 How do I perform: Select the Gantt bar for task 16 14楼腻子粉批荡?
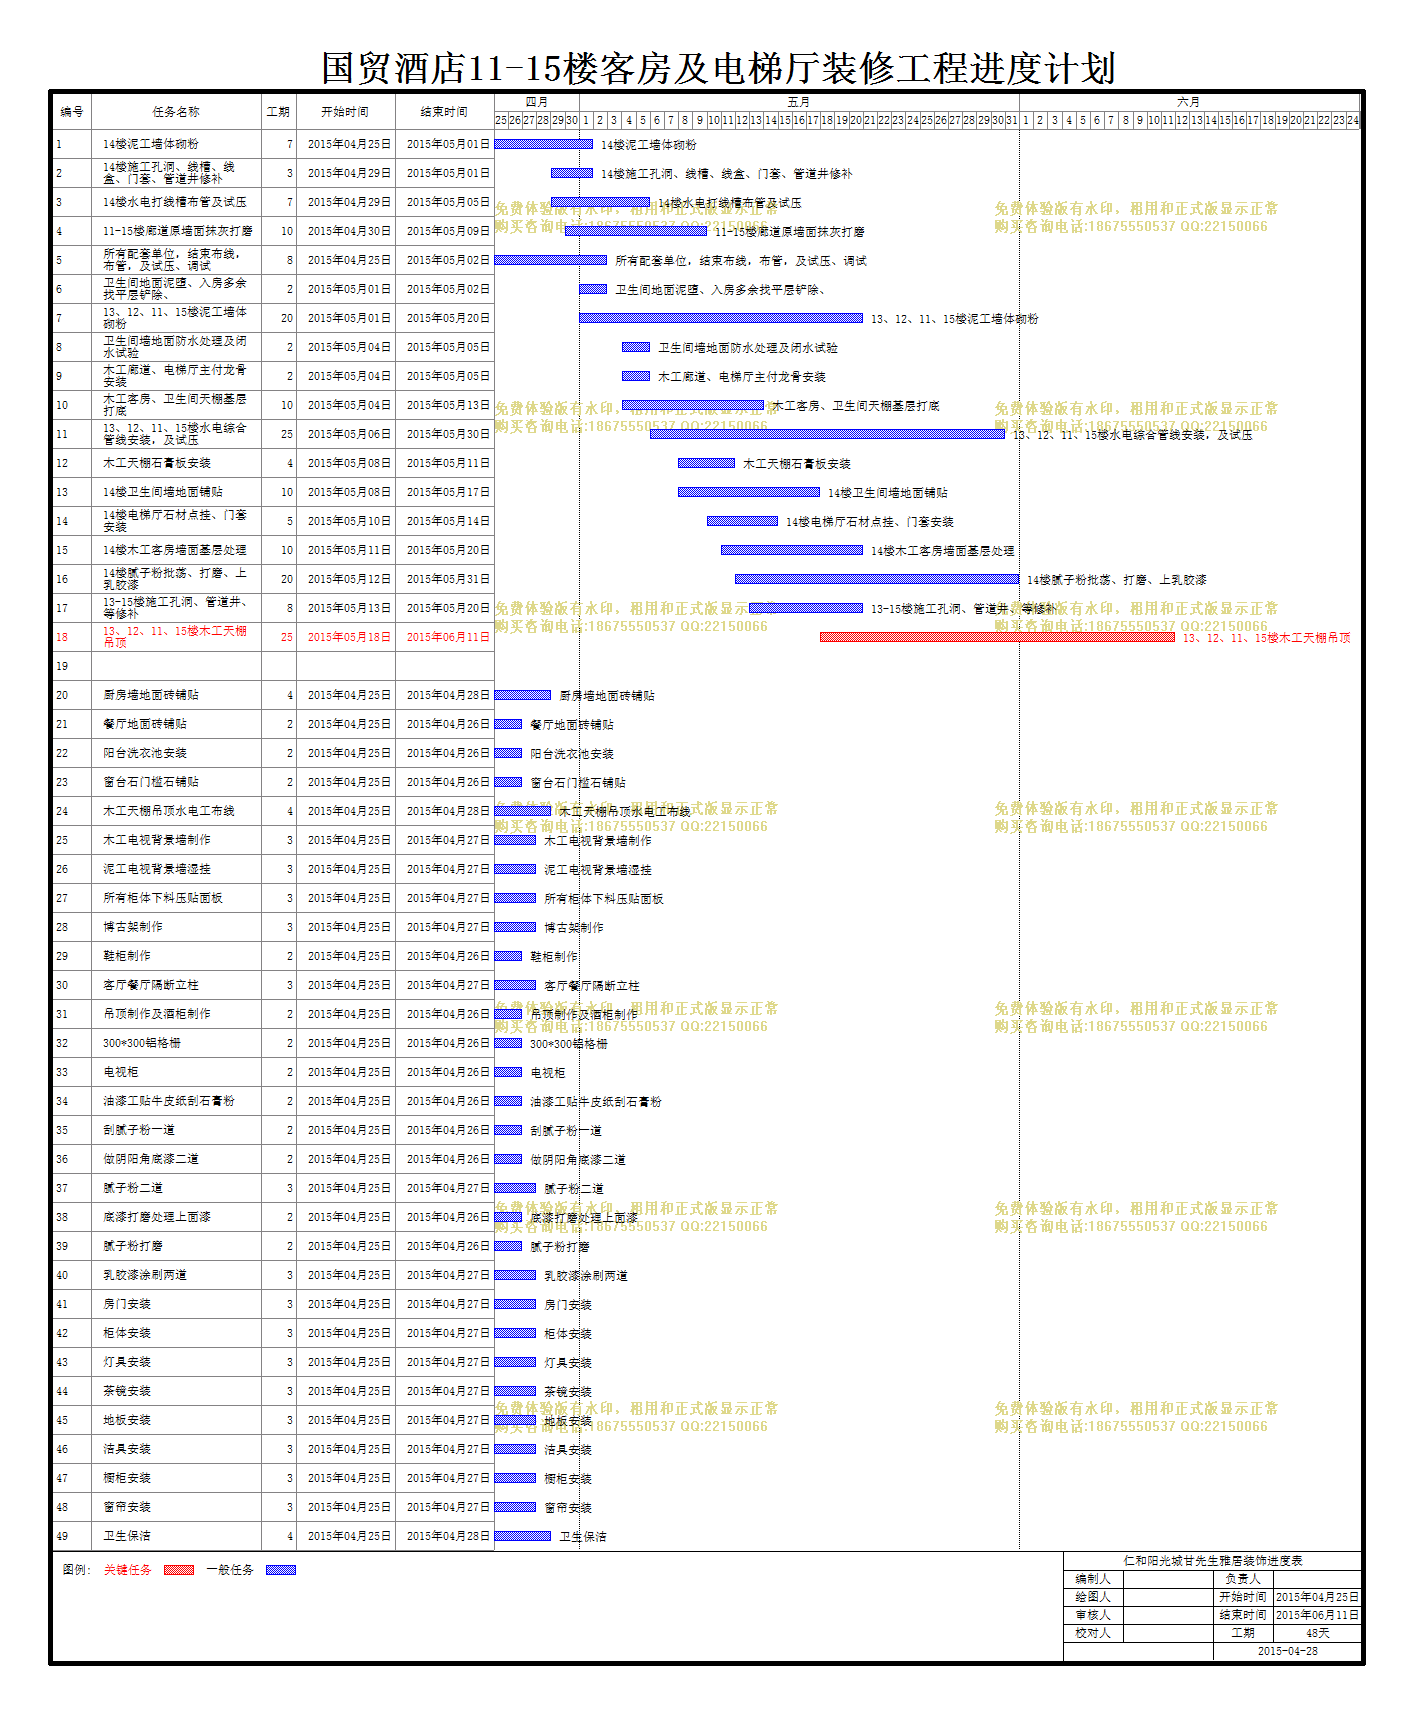pos(877,579)
